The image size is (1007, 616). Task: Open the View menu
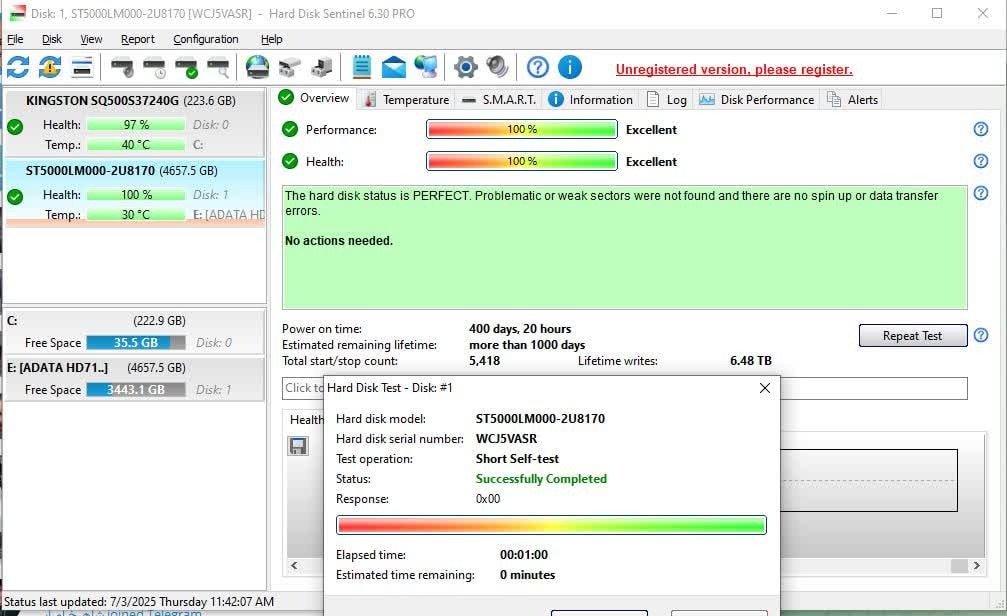click(91, 39)
